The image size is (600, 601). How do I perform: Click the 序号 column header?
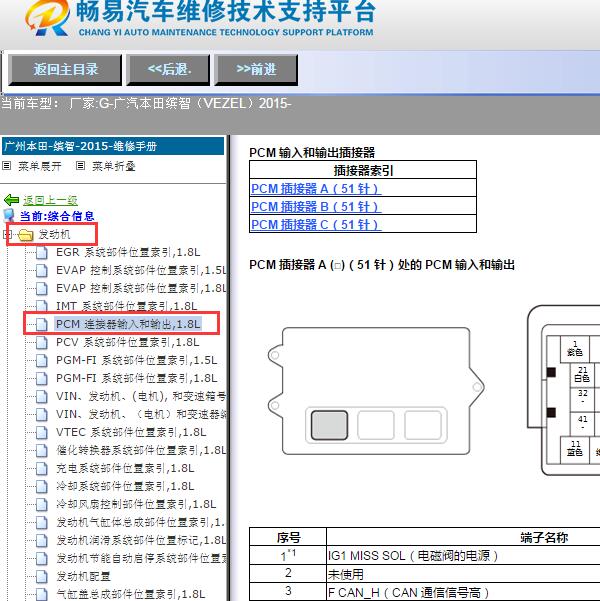click(288, 537)
